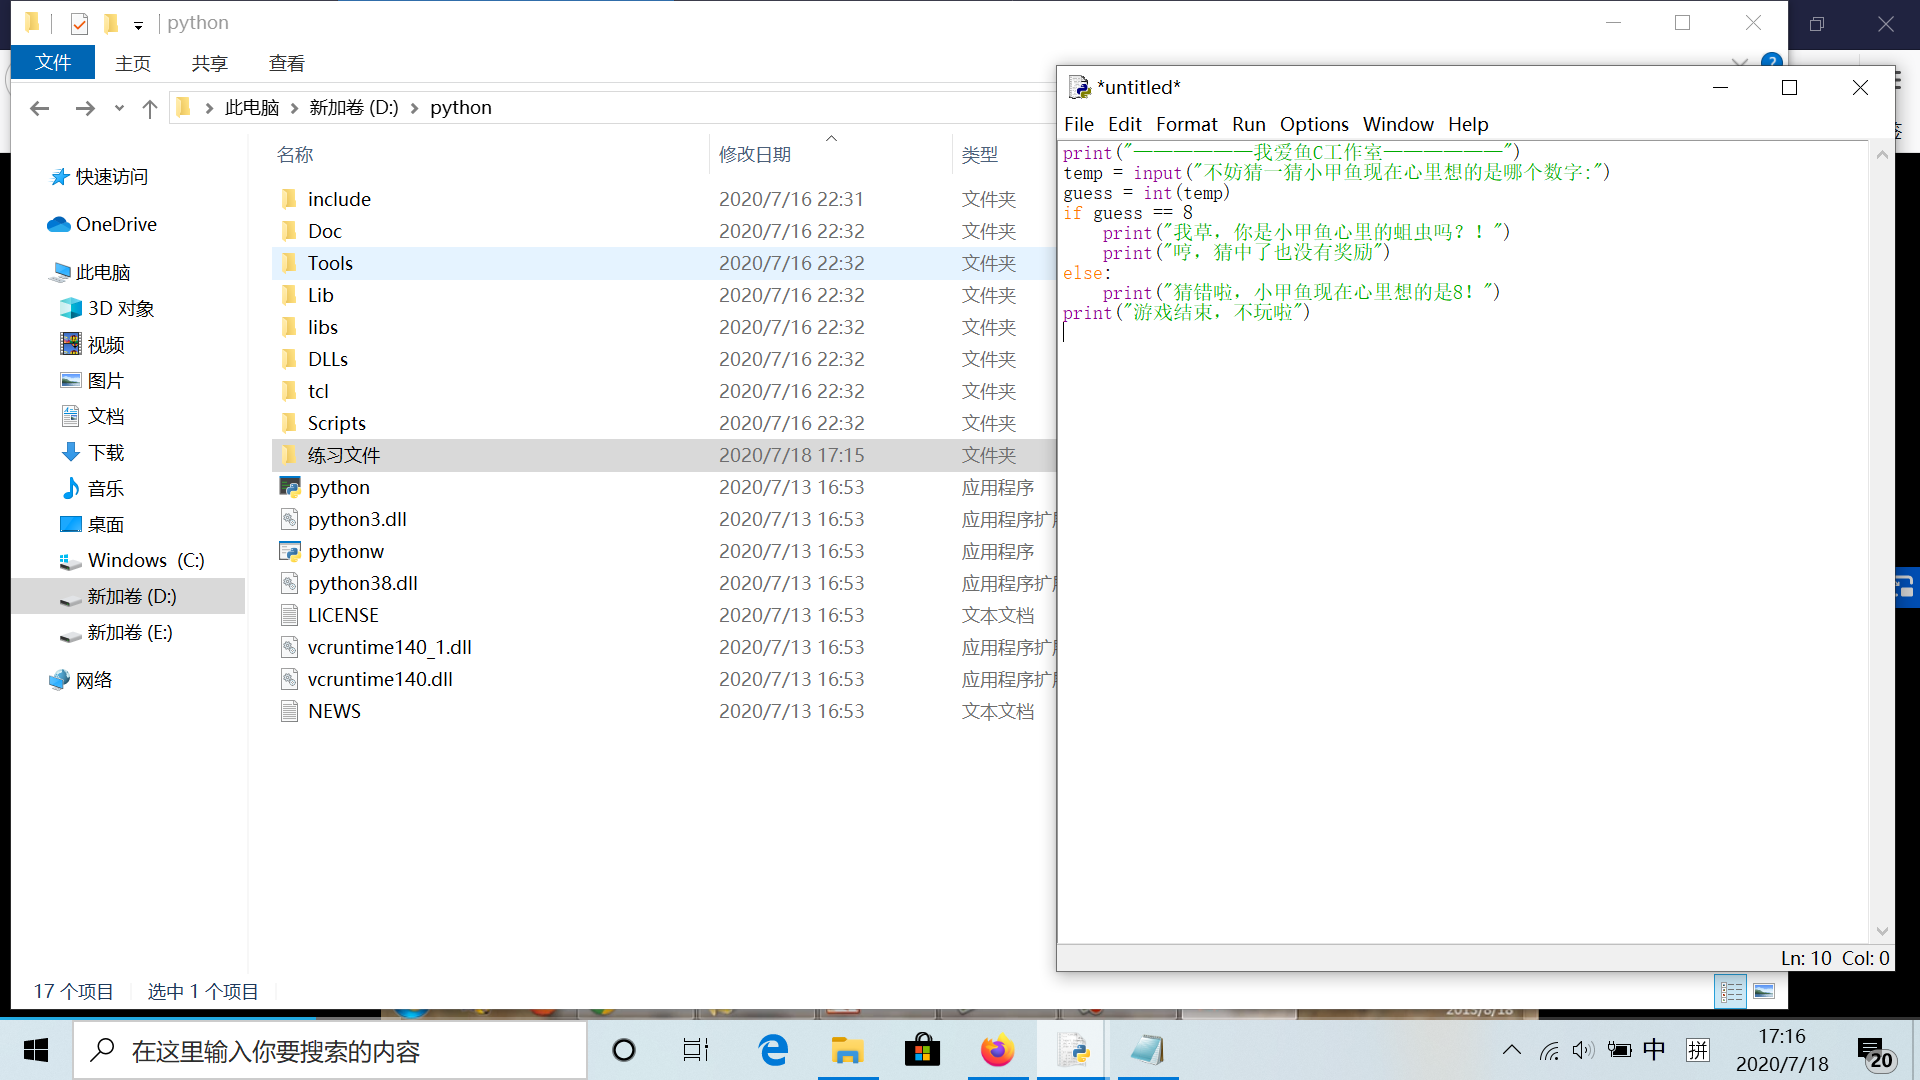Open quick access toolbar customize dropdown
This screenshot has width=1920, height=1080.
click(x=138, y=24)
